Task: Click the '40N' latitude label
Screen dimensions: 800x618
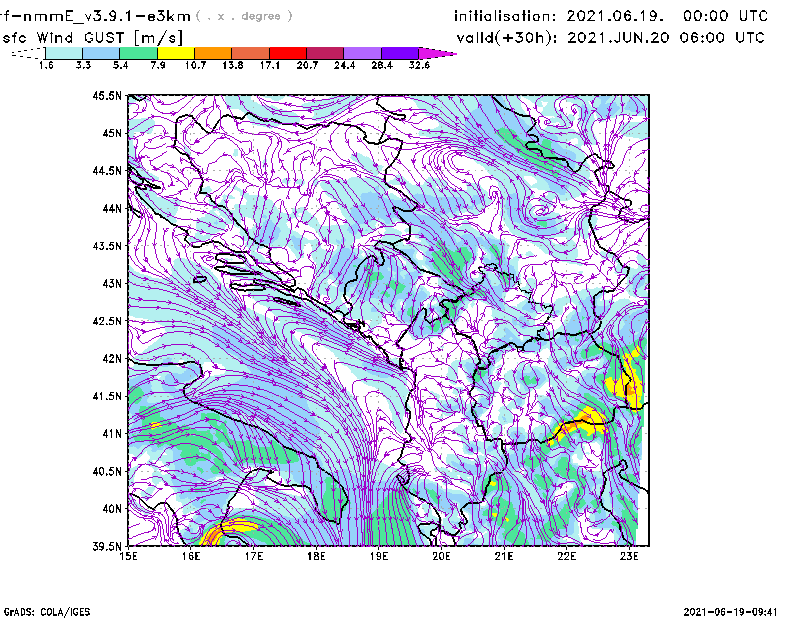Action: (x=112, y=509)
